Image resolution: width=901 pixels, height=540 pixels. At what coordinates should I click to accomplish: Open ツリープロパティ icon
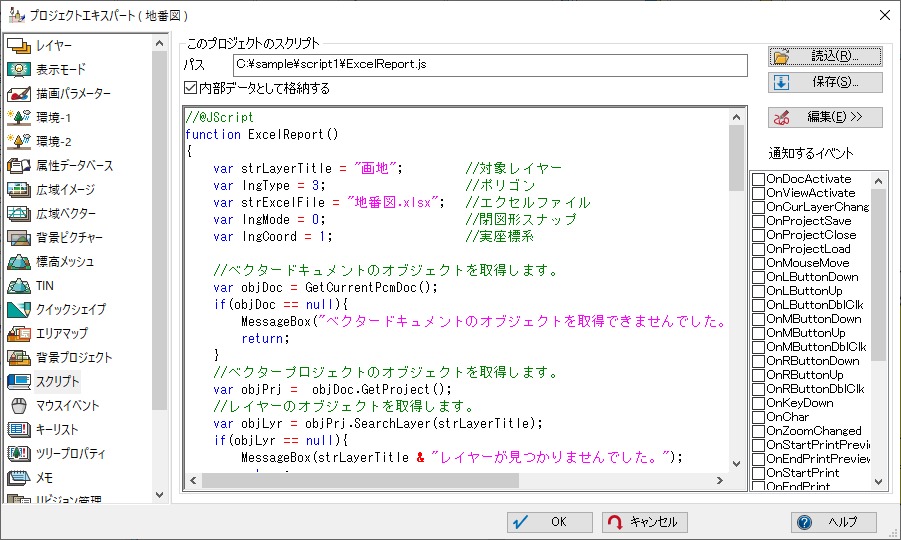[x=19, y=453]
